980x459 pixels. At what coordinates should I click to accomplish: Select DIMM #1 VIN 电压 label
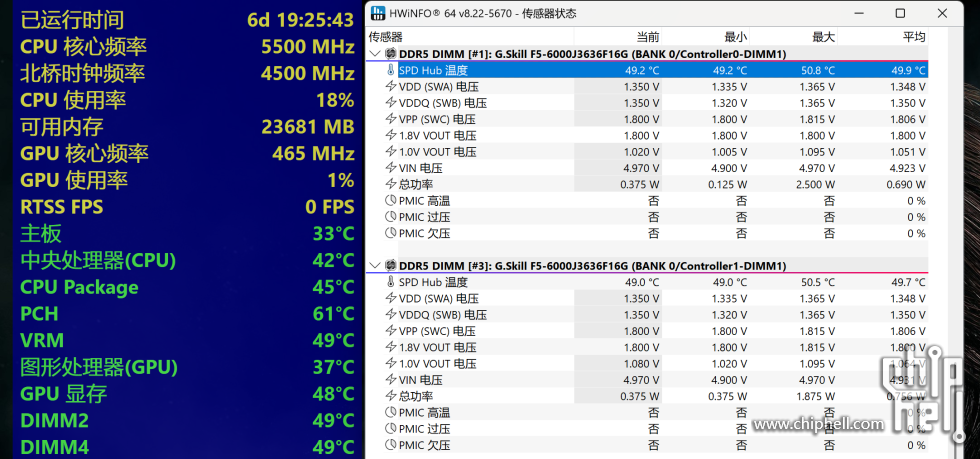[421, 168]
